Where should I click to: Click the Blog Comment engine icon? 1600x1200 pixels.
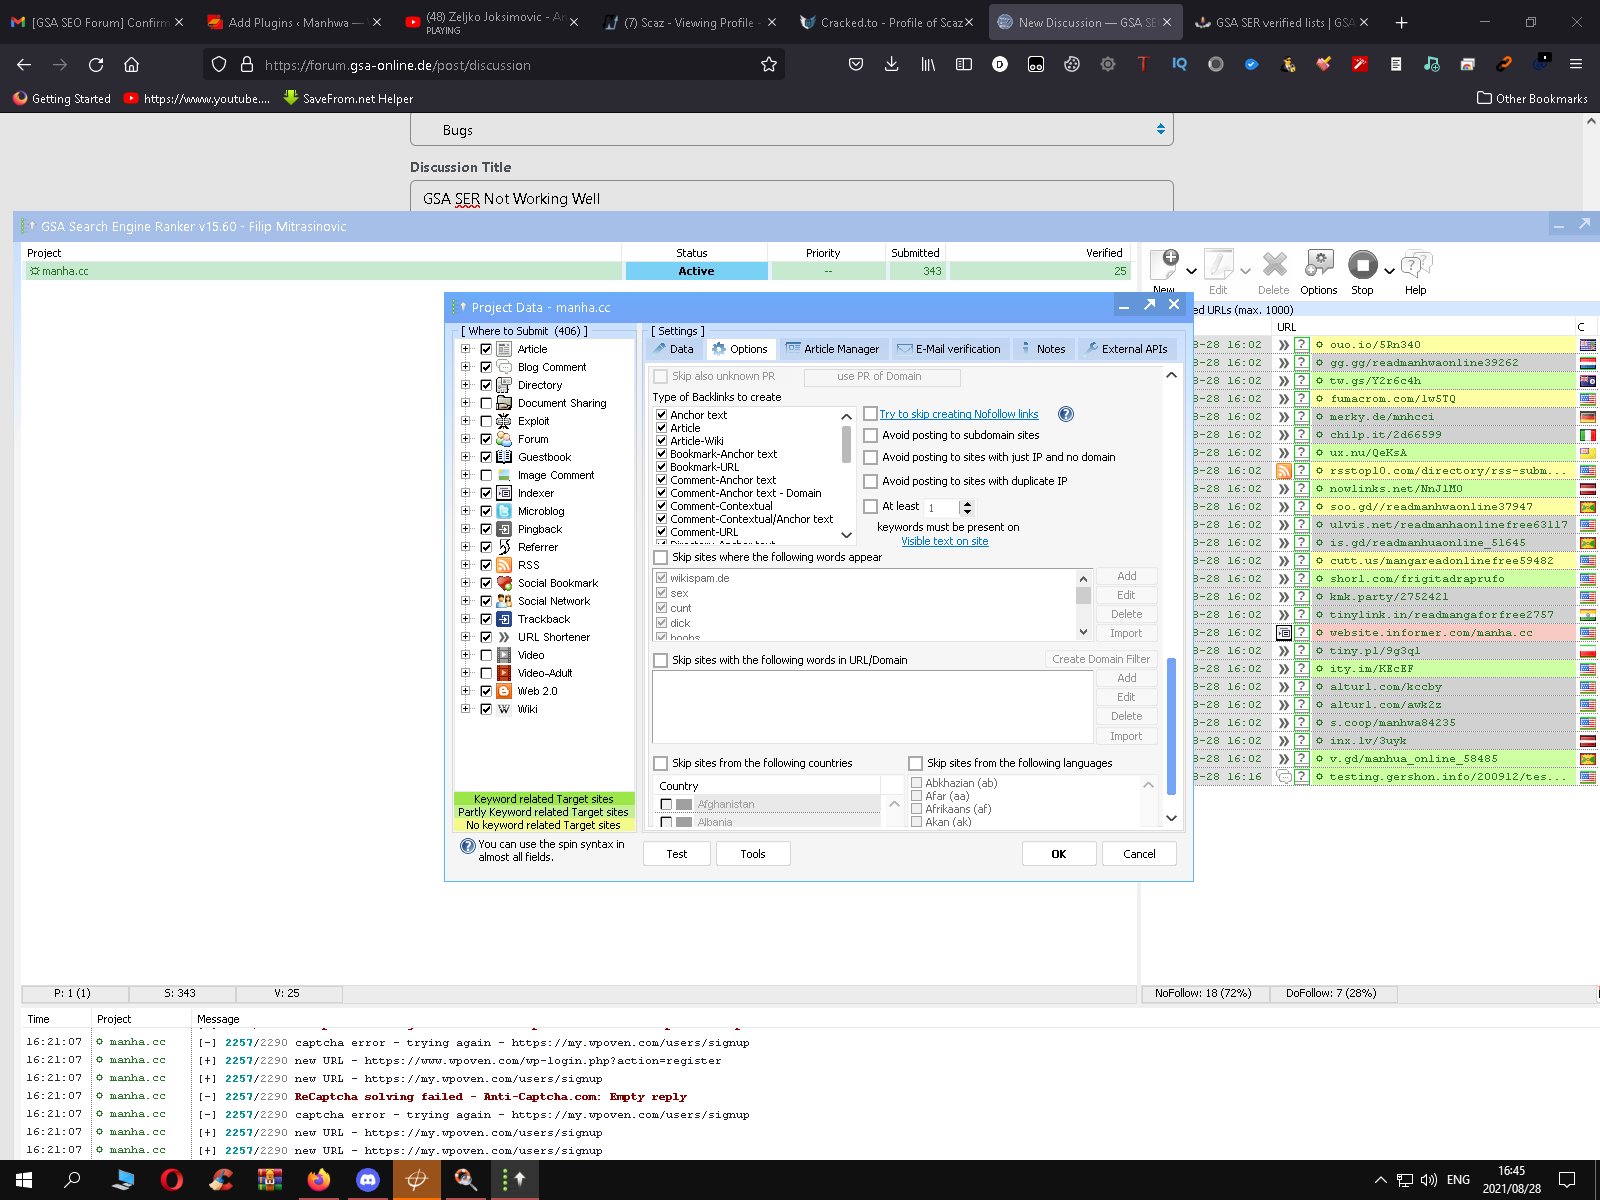(504, 367)
